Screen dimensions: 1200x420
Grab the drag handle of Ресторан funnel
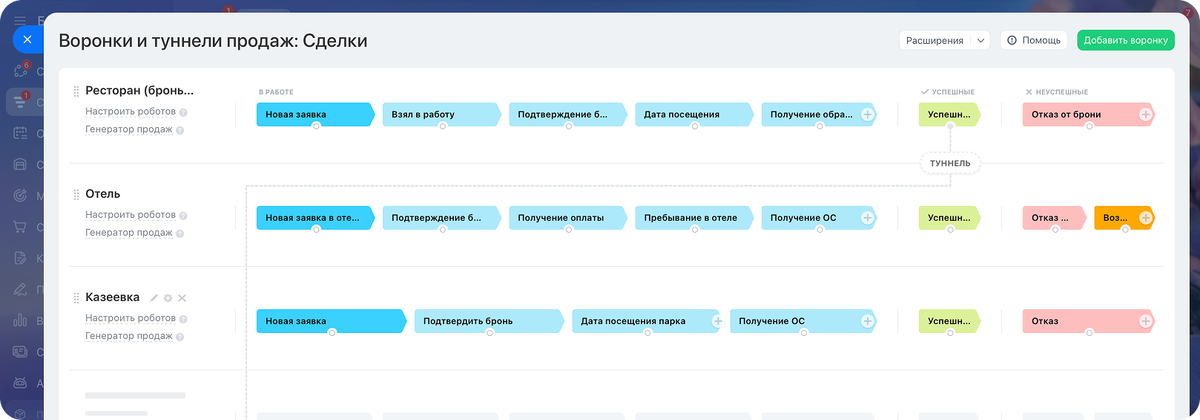coord(76,91)
